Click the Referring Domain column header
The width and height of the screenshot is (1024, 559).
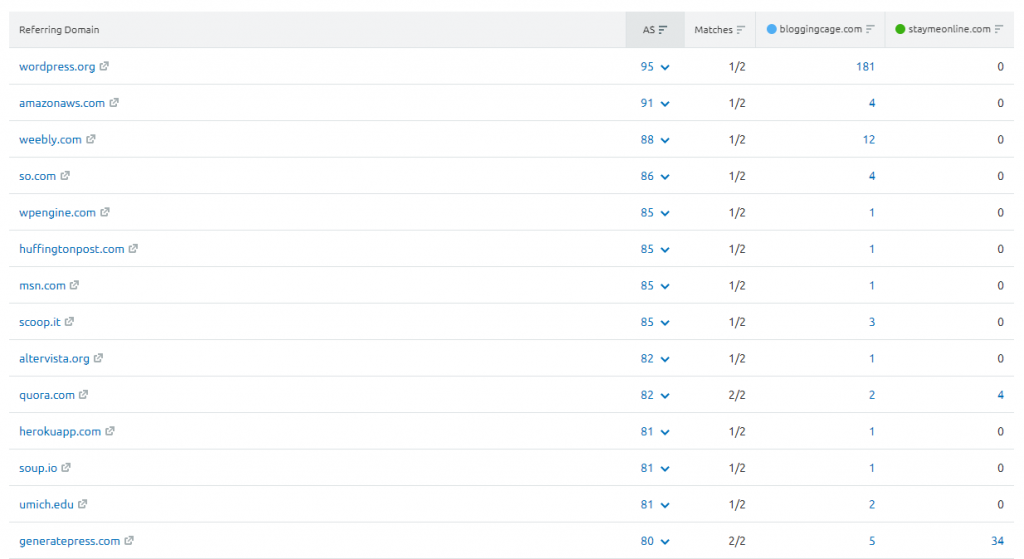pyautogui.click(x=59, y=30)
